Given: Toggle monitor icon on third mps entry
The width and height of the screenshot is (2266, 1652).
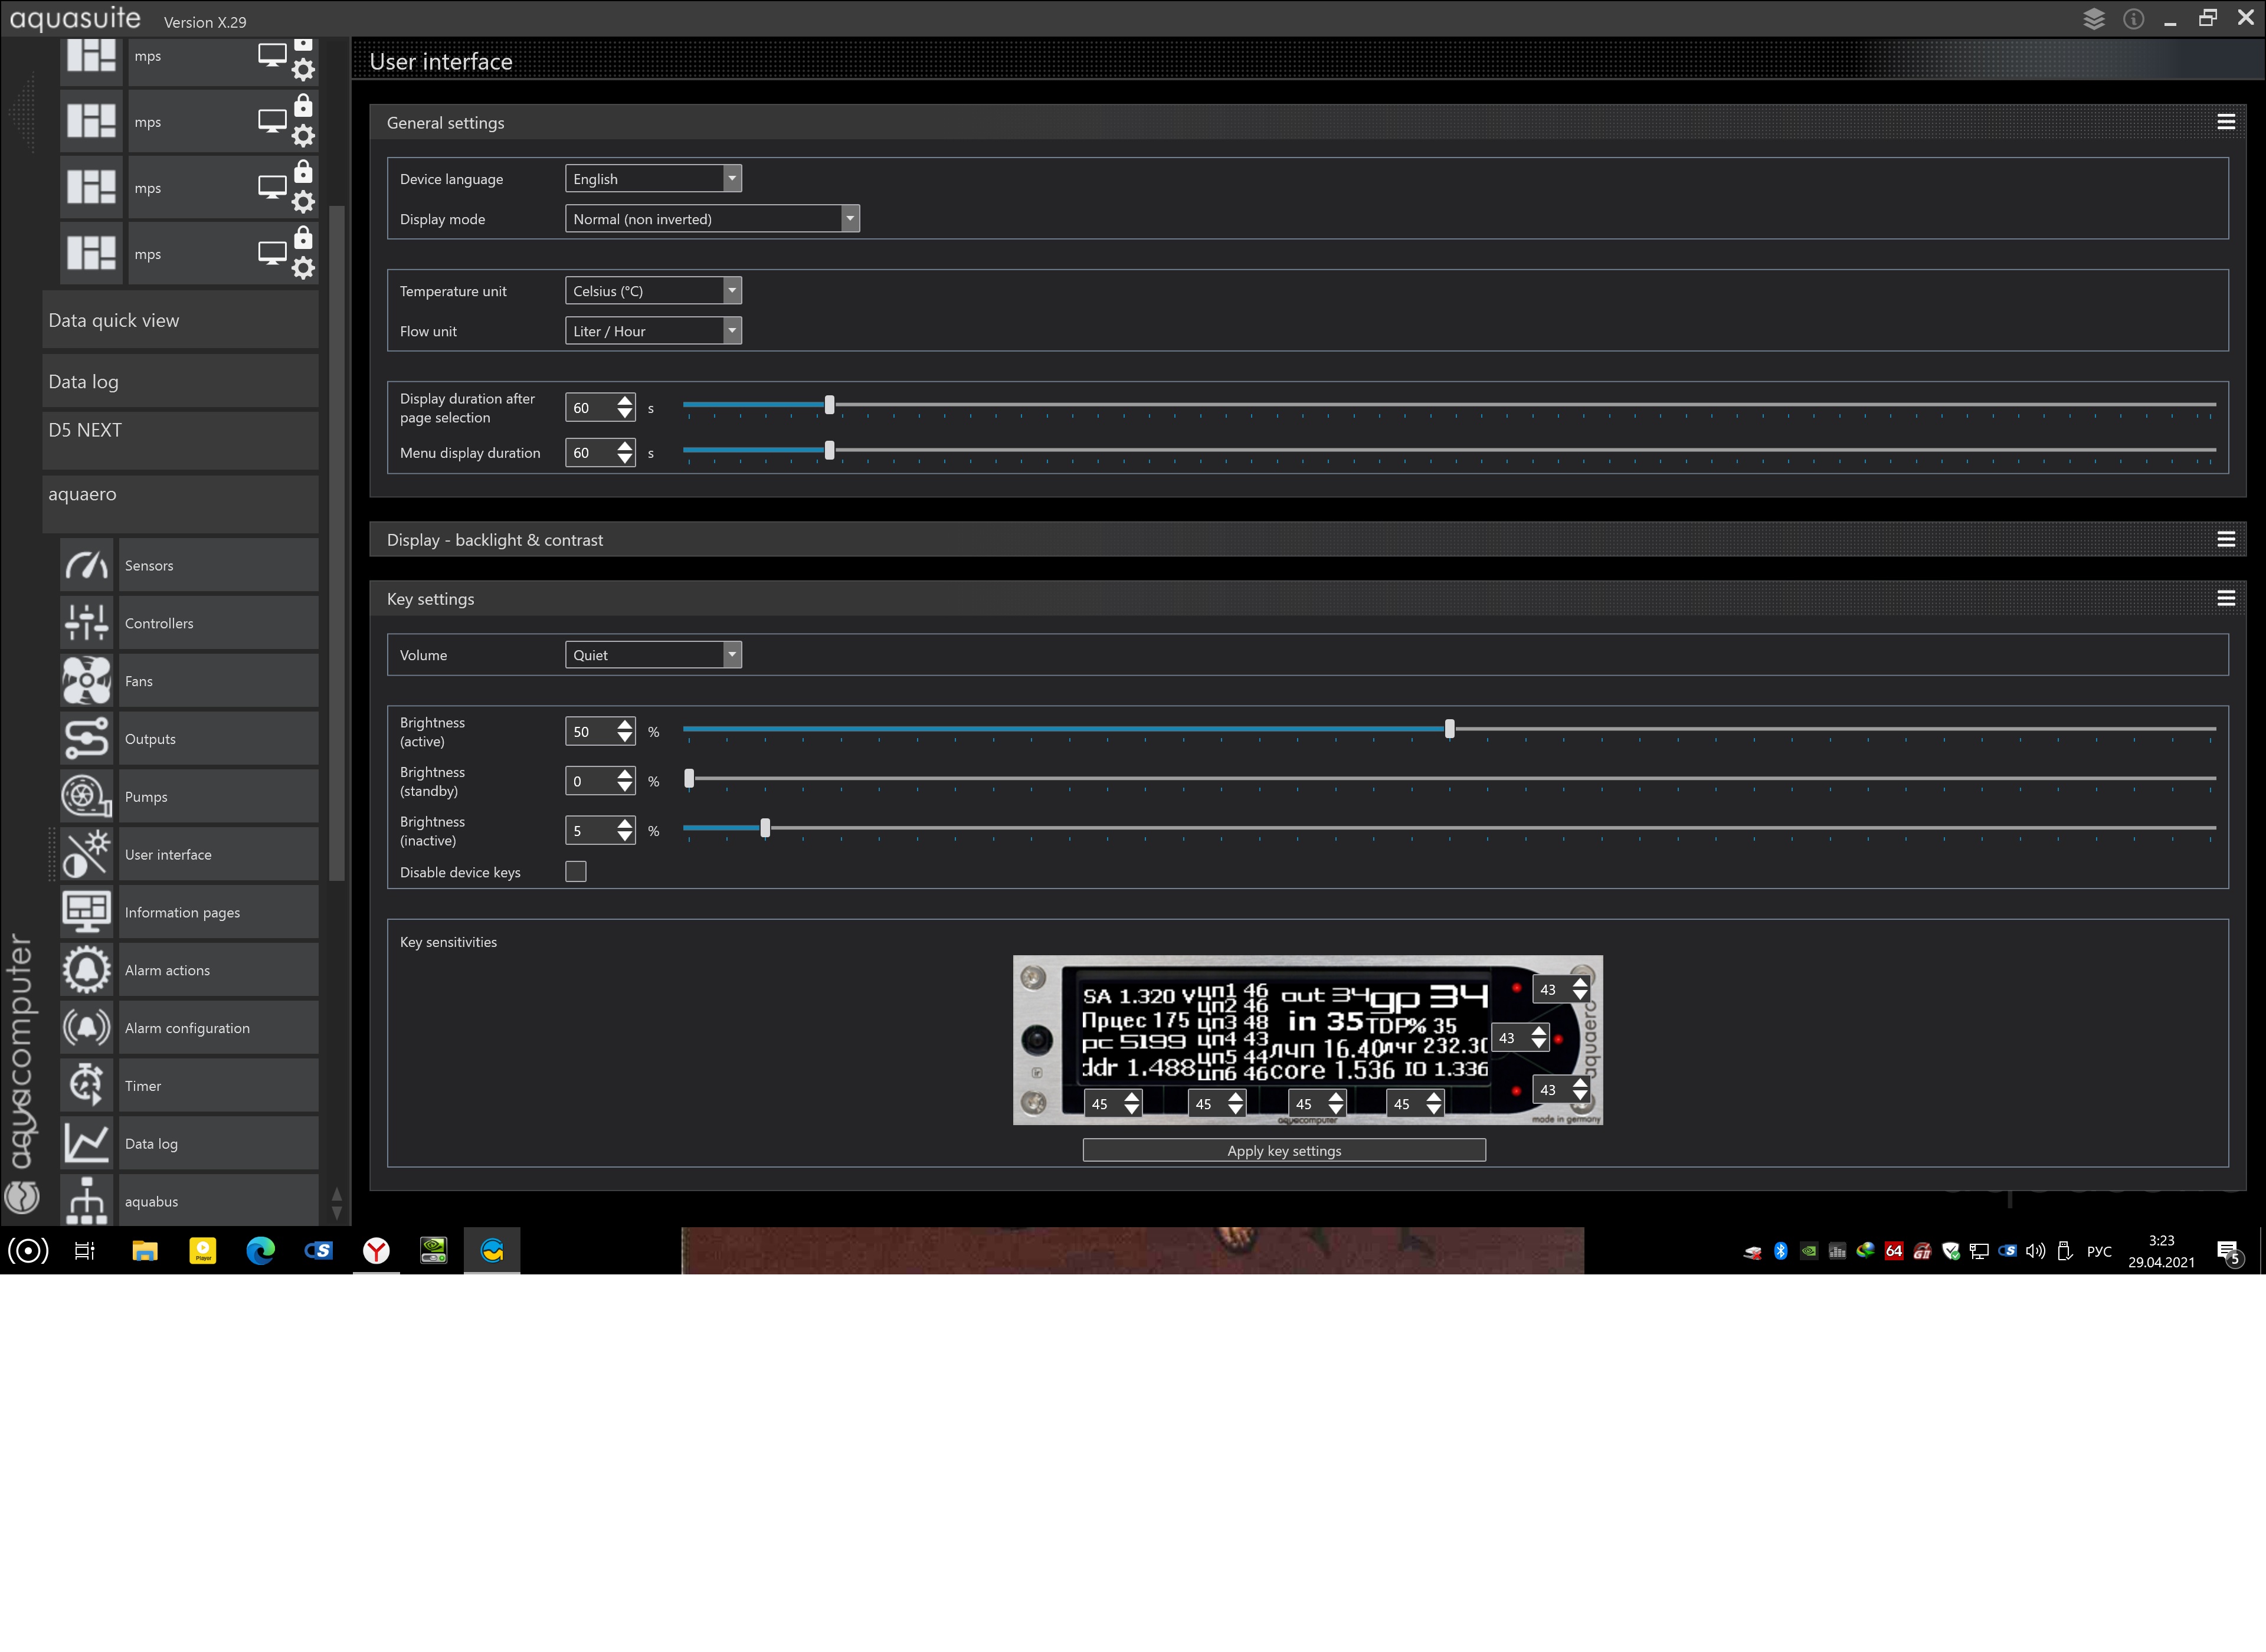Looking at the screenshot, I should (x=271, y=188).
